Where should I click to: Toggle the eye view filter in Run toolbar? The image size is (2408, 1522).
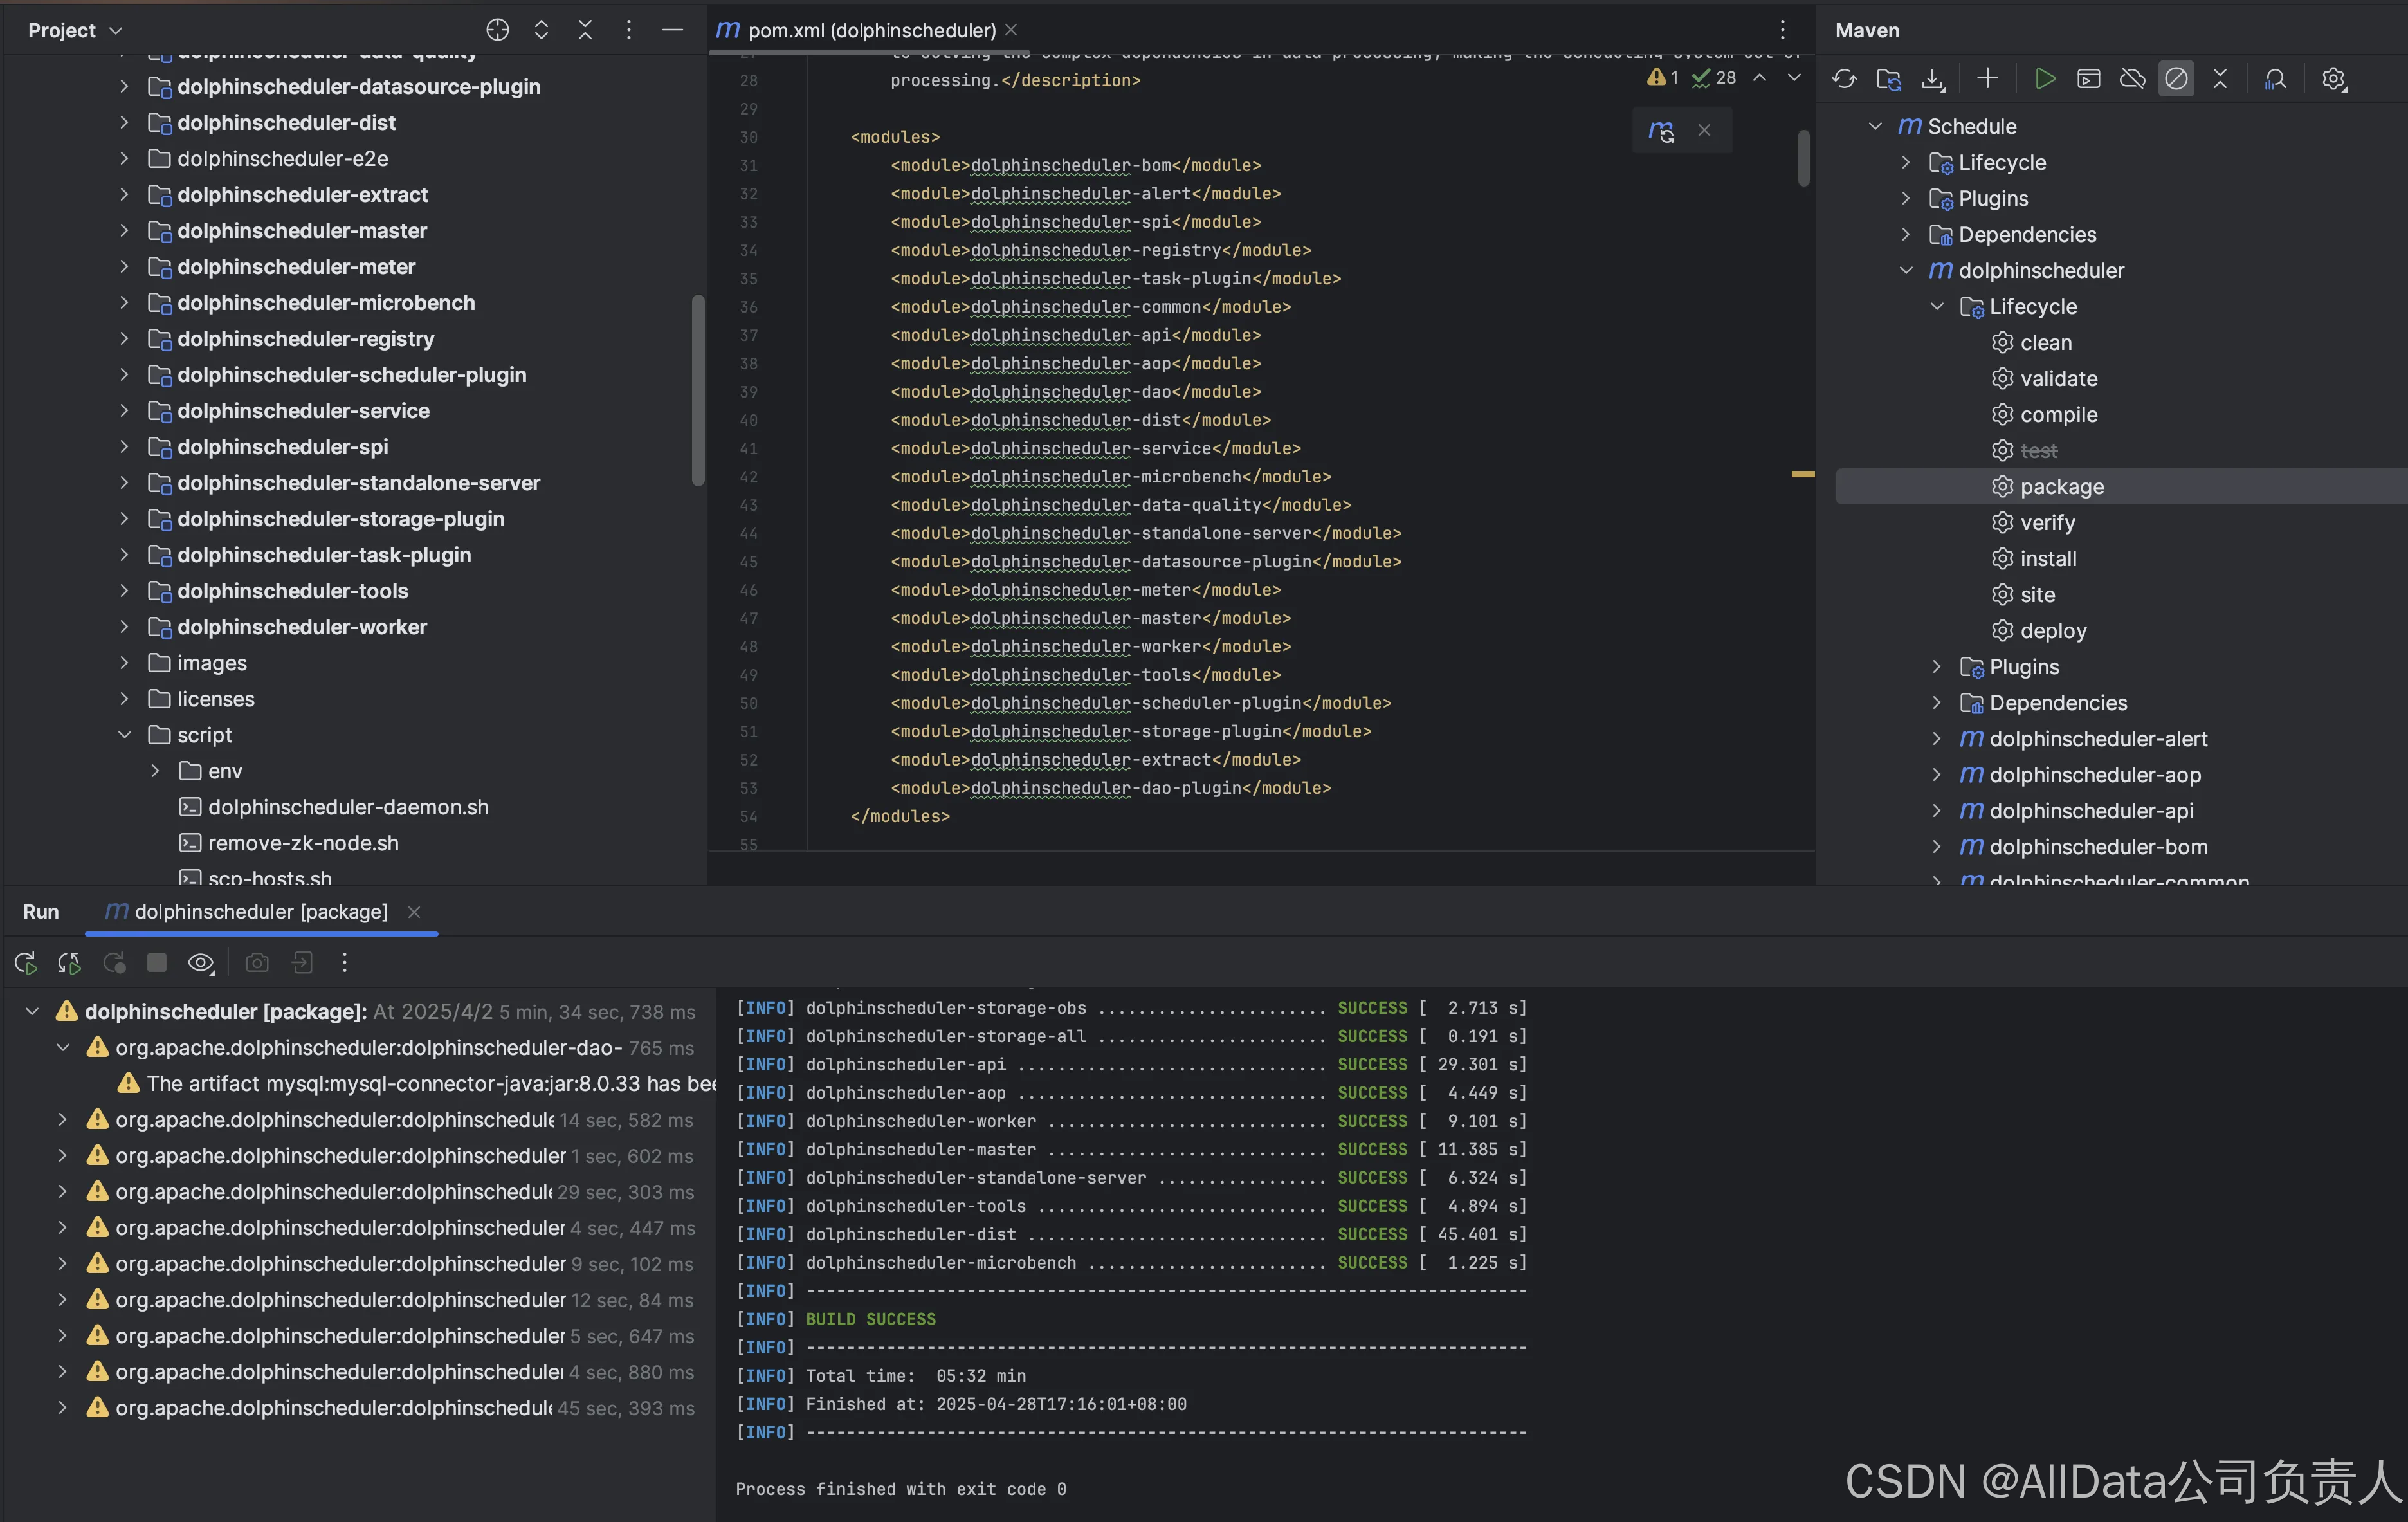201,963
